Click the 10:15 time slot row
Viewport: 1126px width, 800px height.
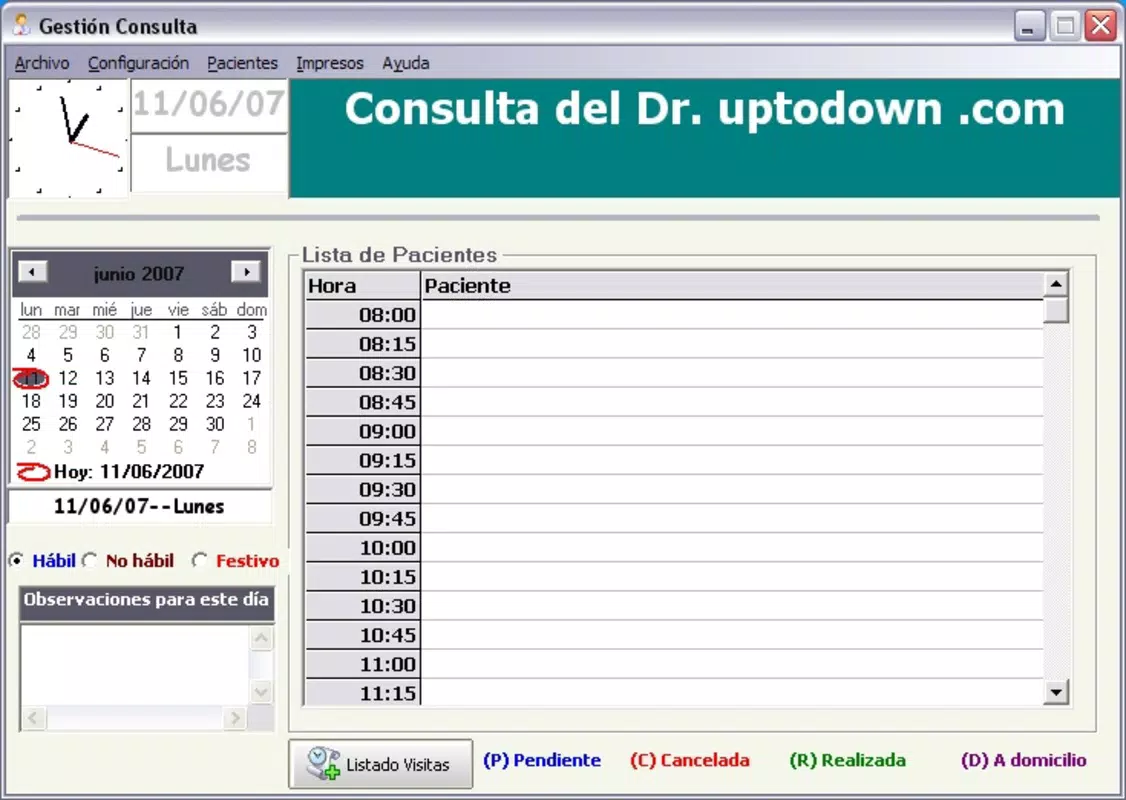pyautogui.click(x=674, y=577)
